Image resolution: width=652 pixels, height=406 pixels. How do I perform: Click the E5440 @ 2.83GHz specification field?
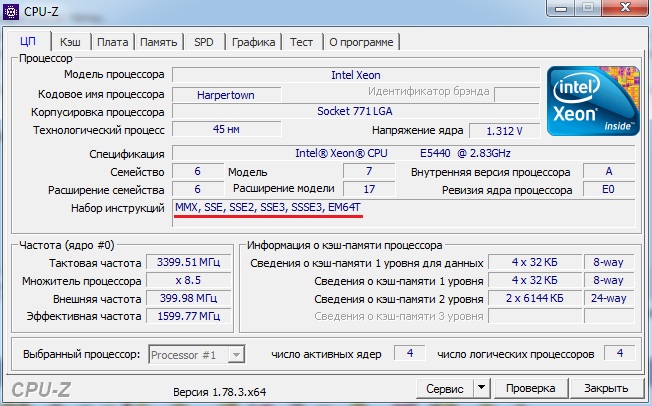(403, 153)
